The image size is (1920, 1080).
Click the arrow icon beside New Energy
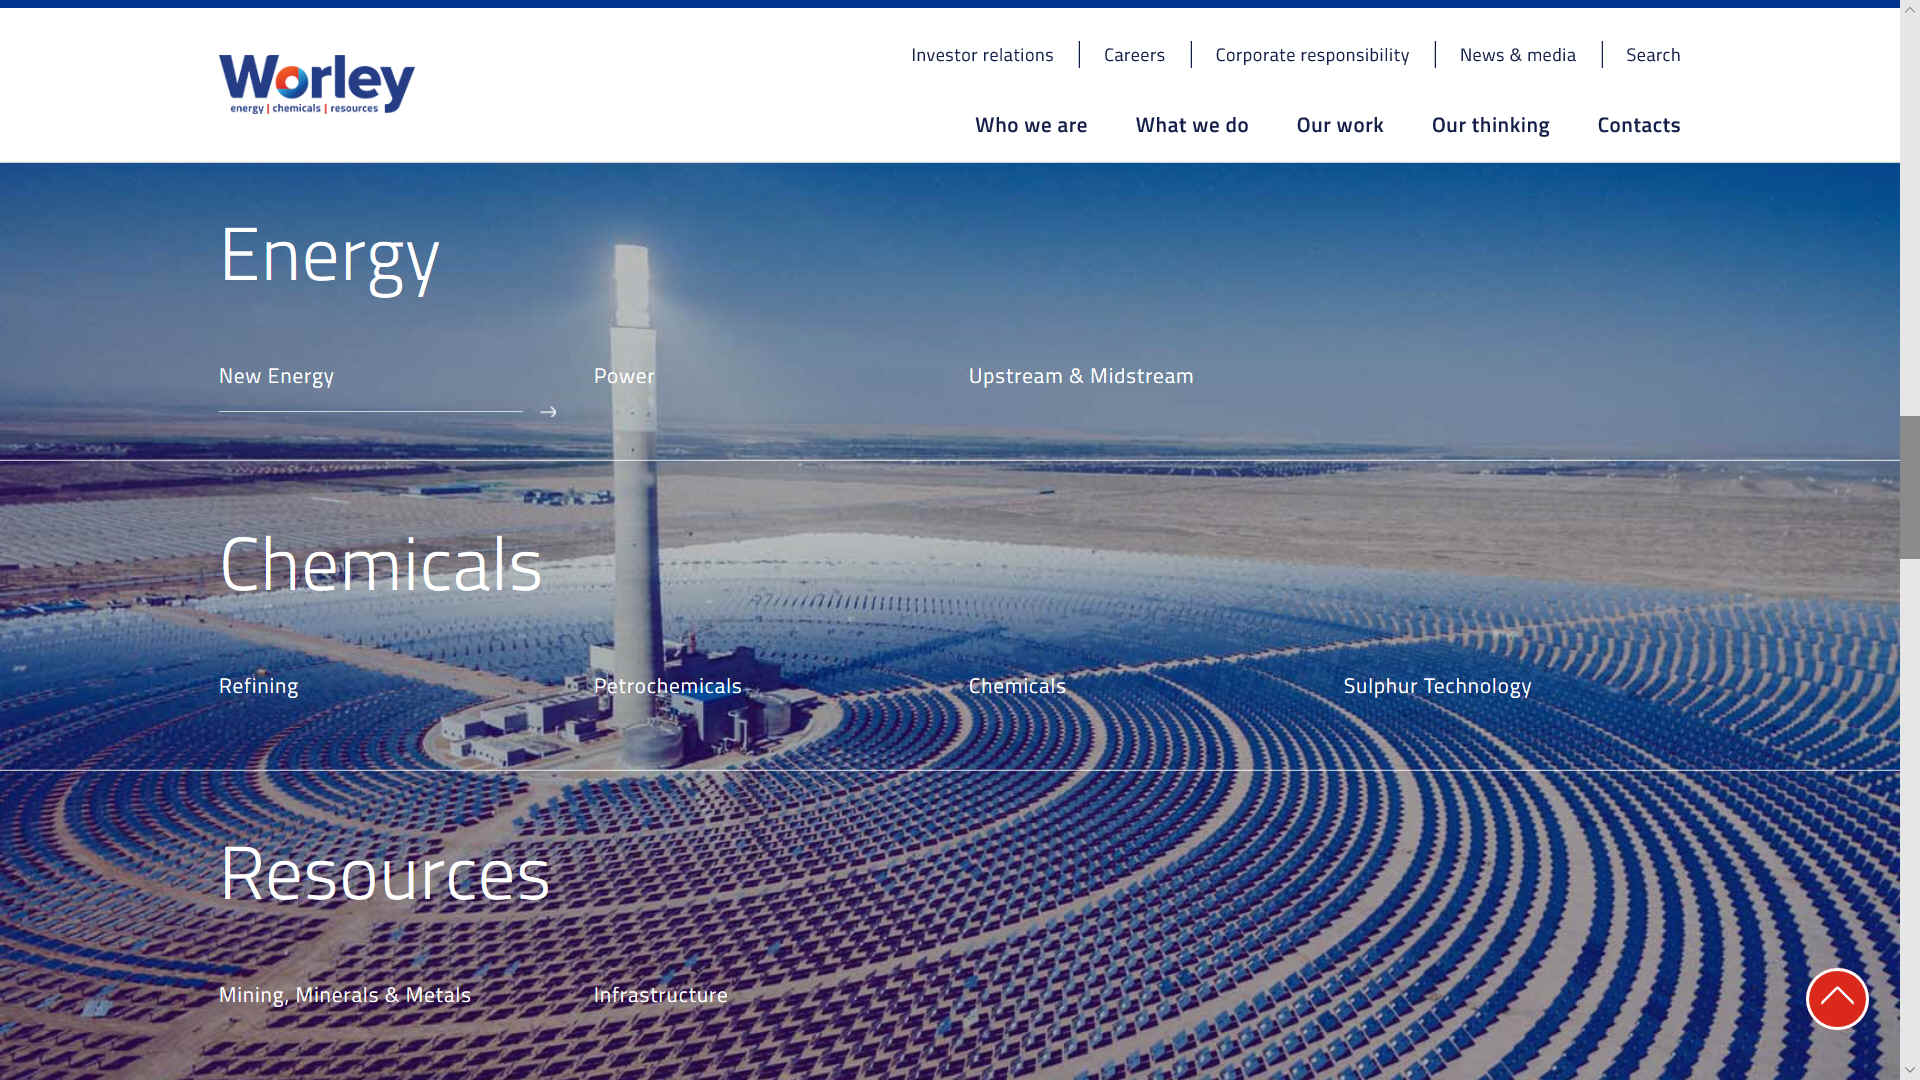(x=548, y=412)
